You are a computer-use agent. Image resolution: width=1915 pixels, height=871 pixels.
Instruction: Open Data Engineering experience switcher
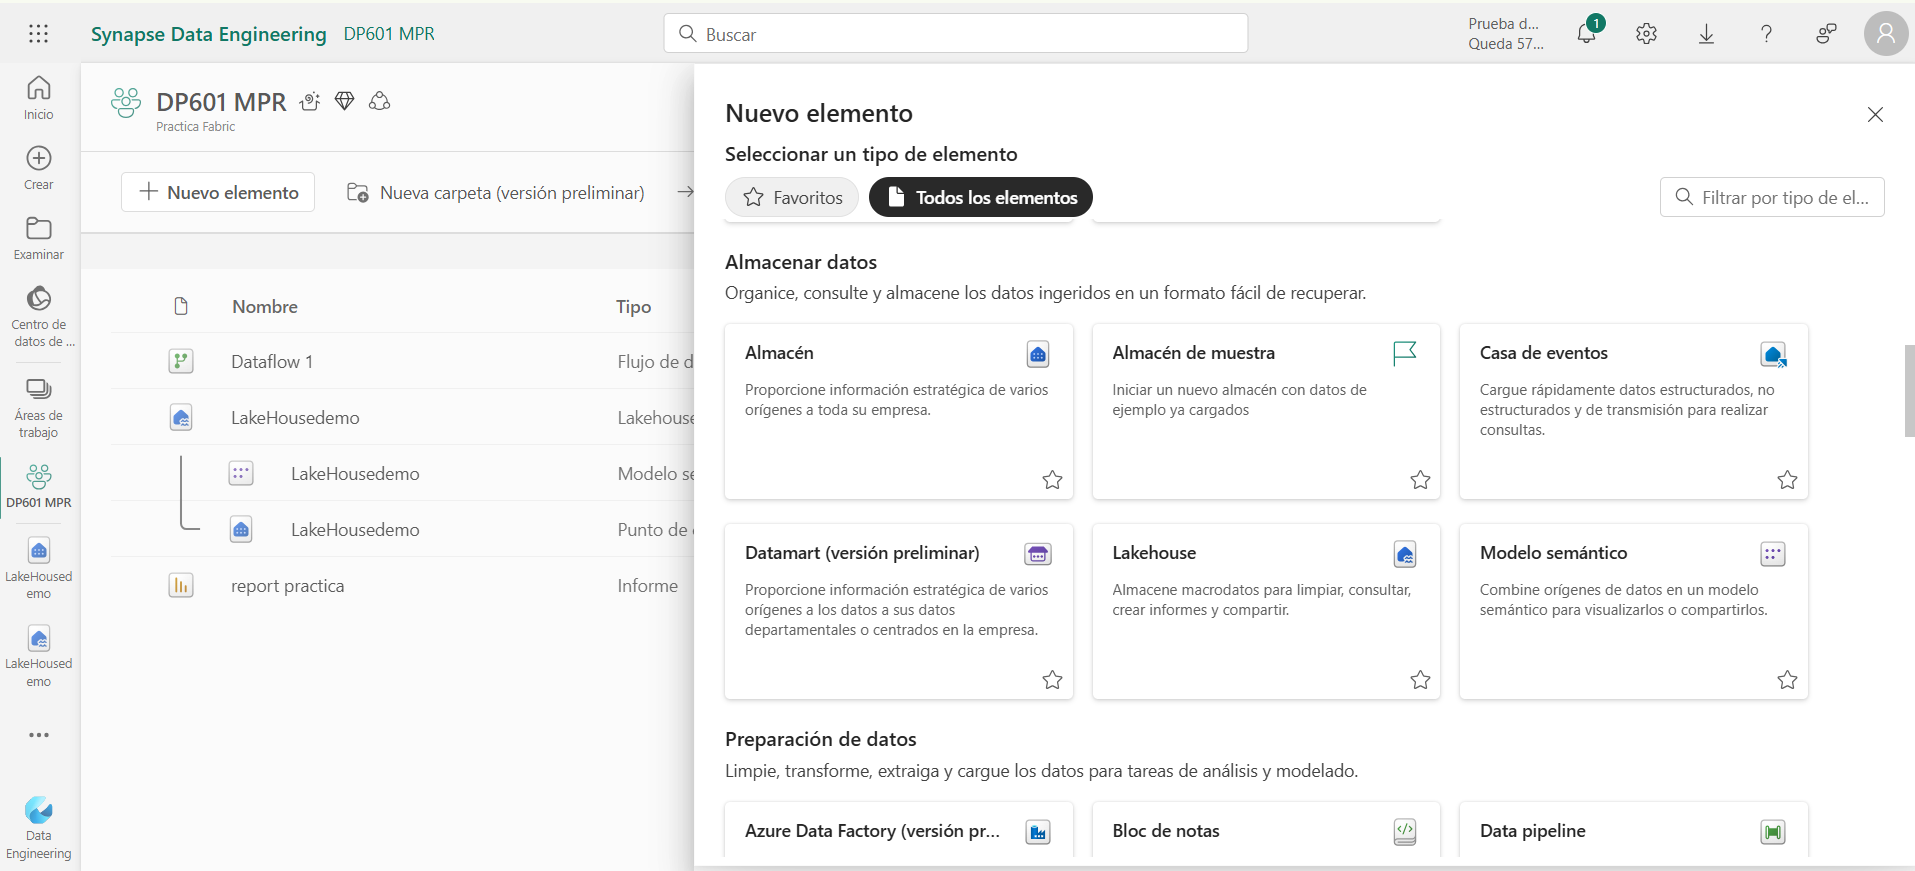[x=39, y=828]
